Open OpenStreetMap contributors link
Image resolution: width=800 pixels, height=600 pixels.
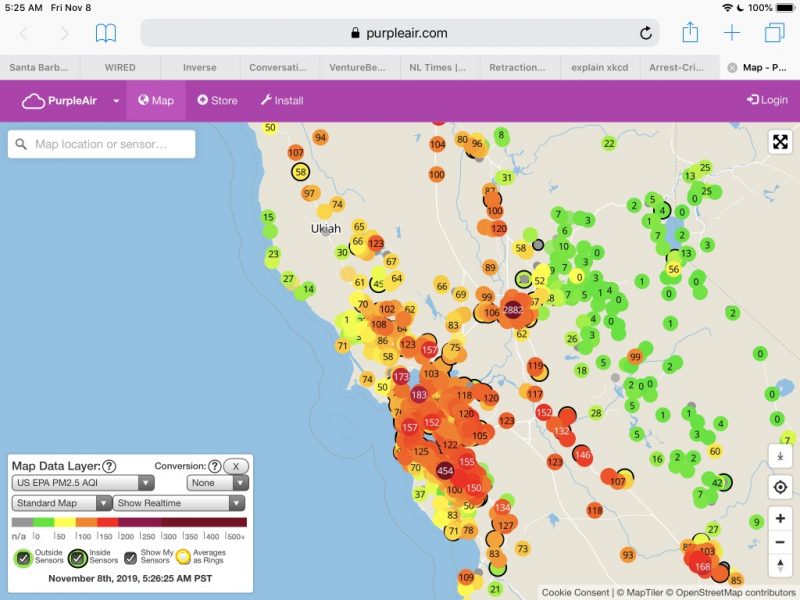(731, 592)
